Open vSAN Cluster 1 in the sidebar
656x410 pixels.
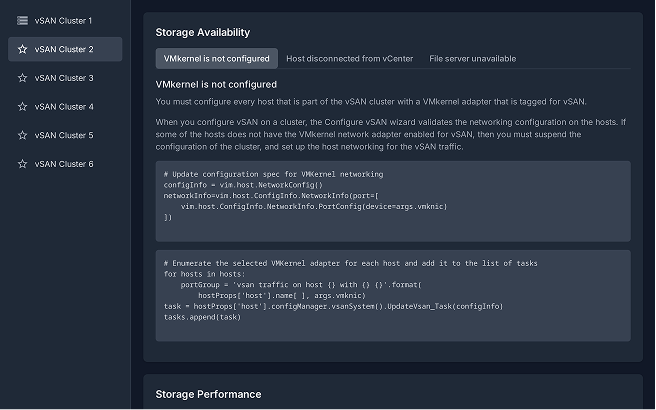(63, 20)
